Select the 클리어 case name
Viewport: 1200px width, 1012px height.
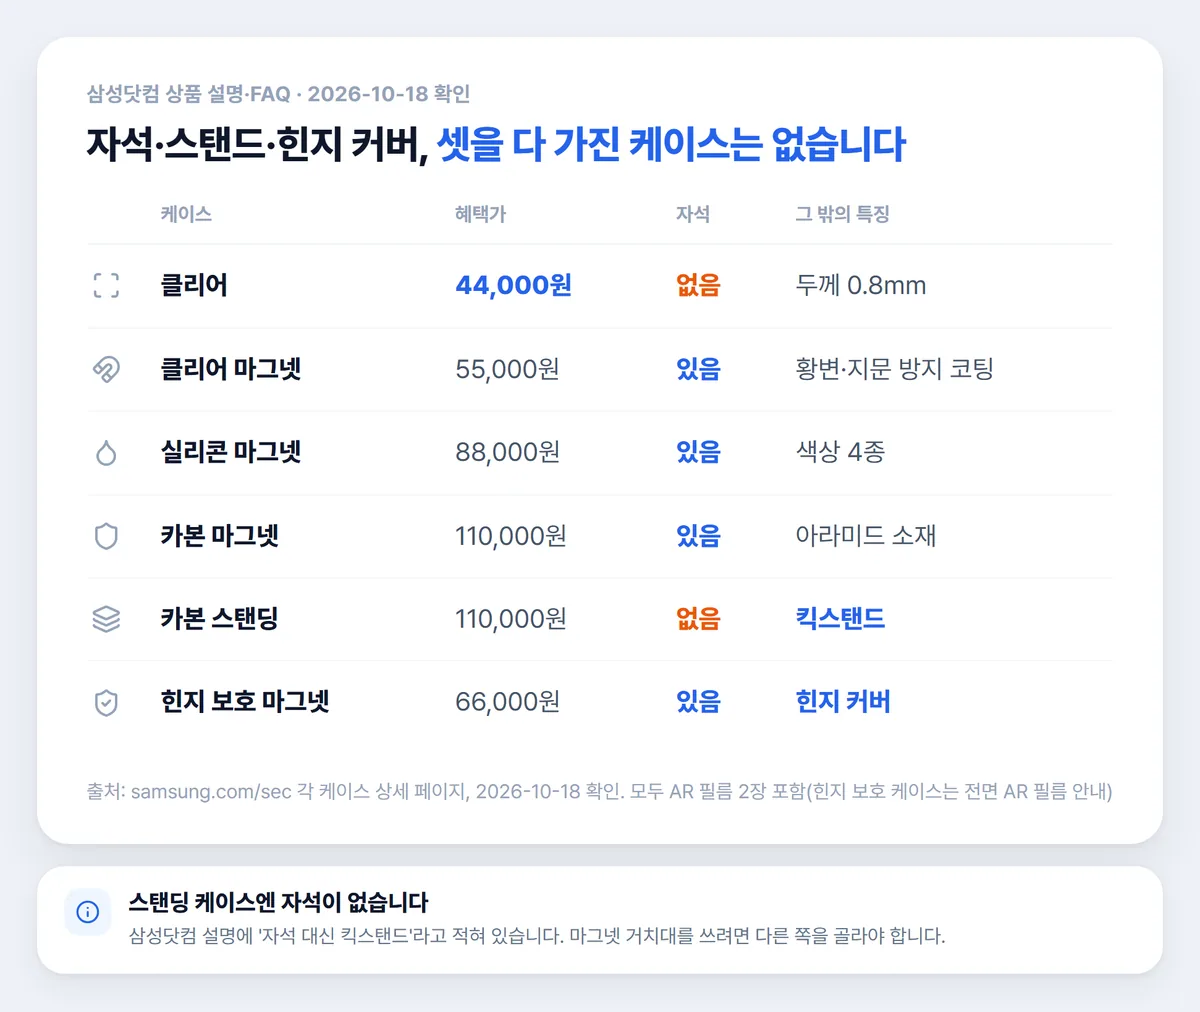[x=194, y=286]
